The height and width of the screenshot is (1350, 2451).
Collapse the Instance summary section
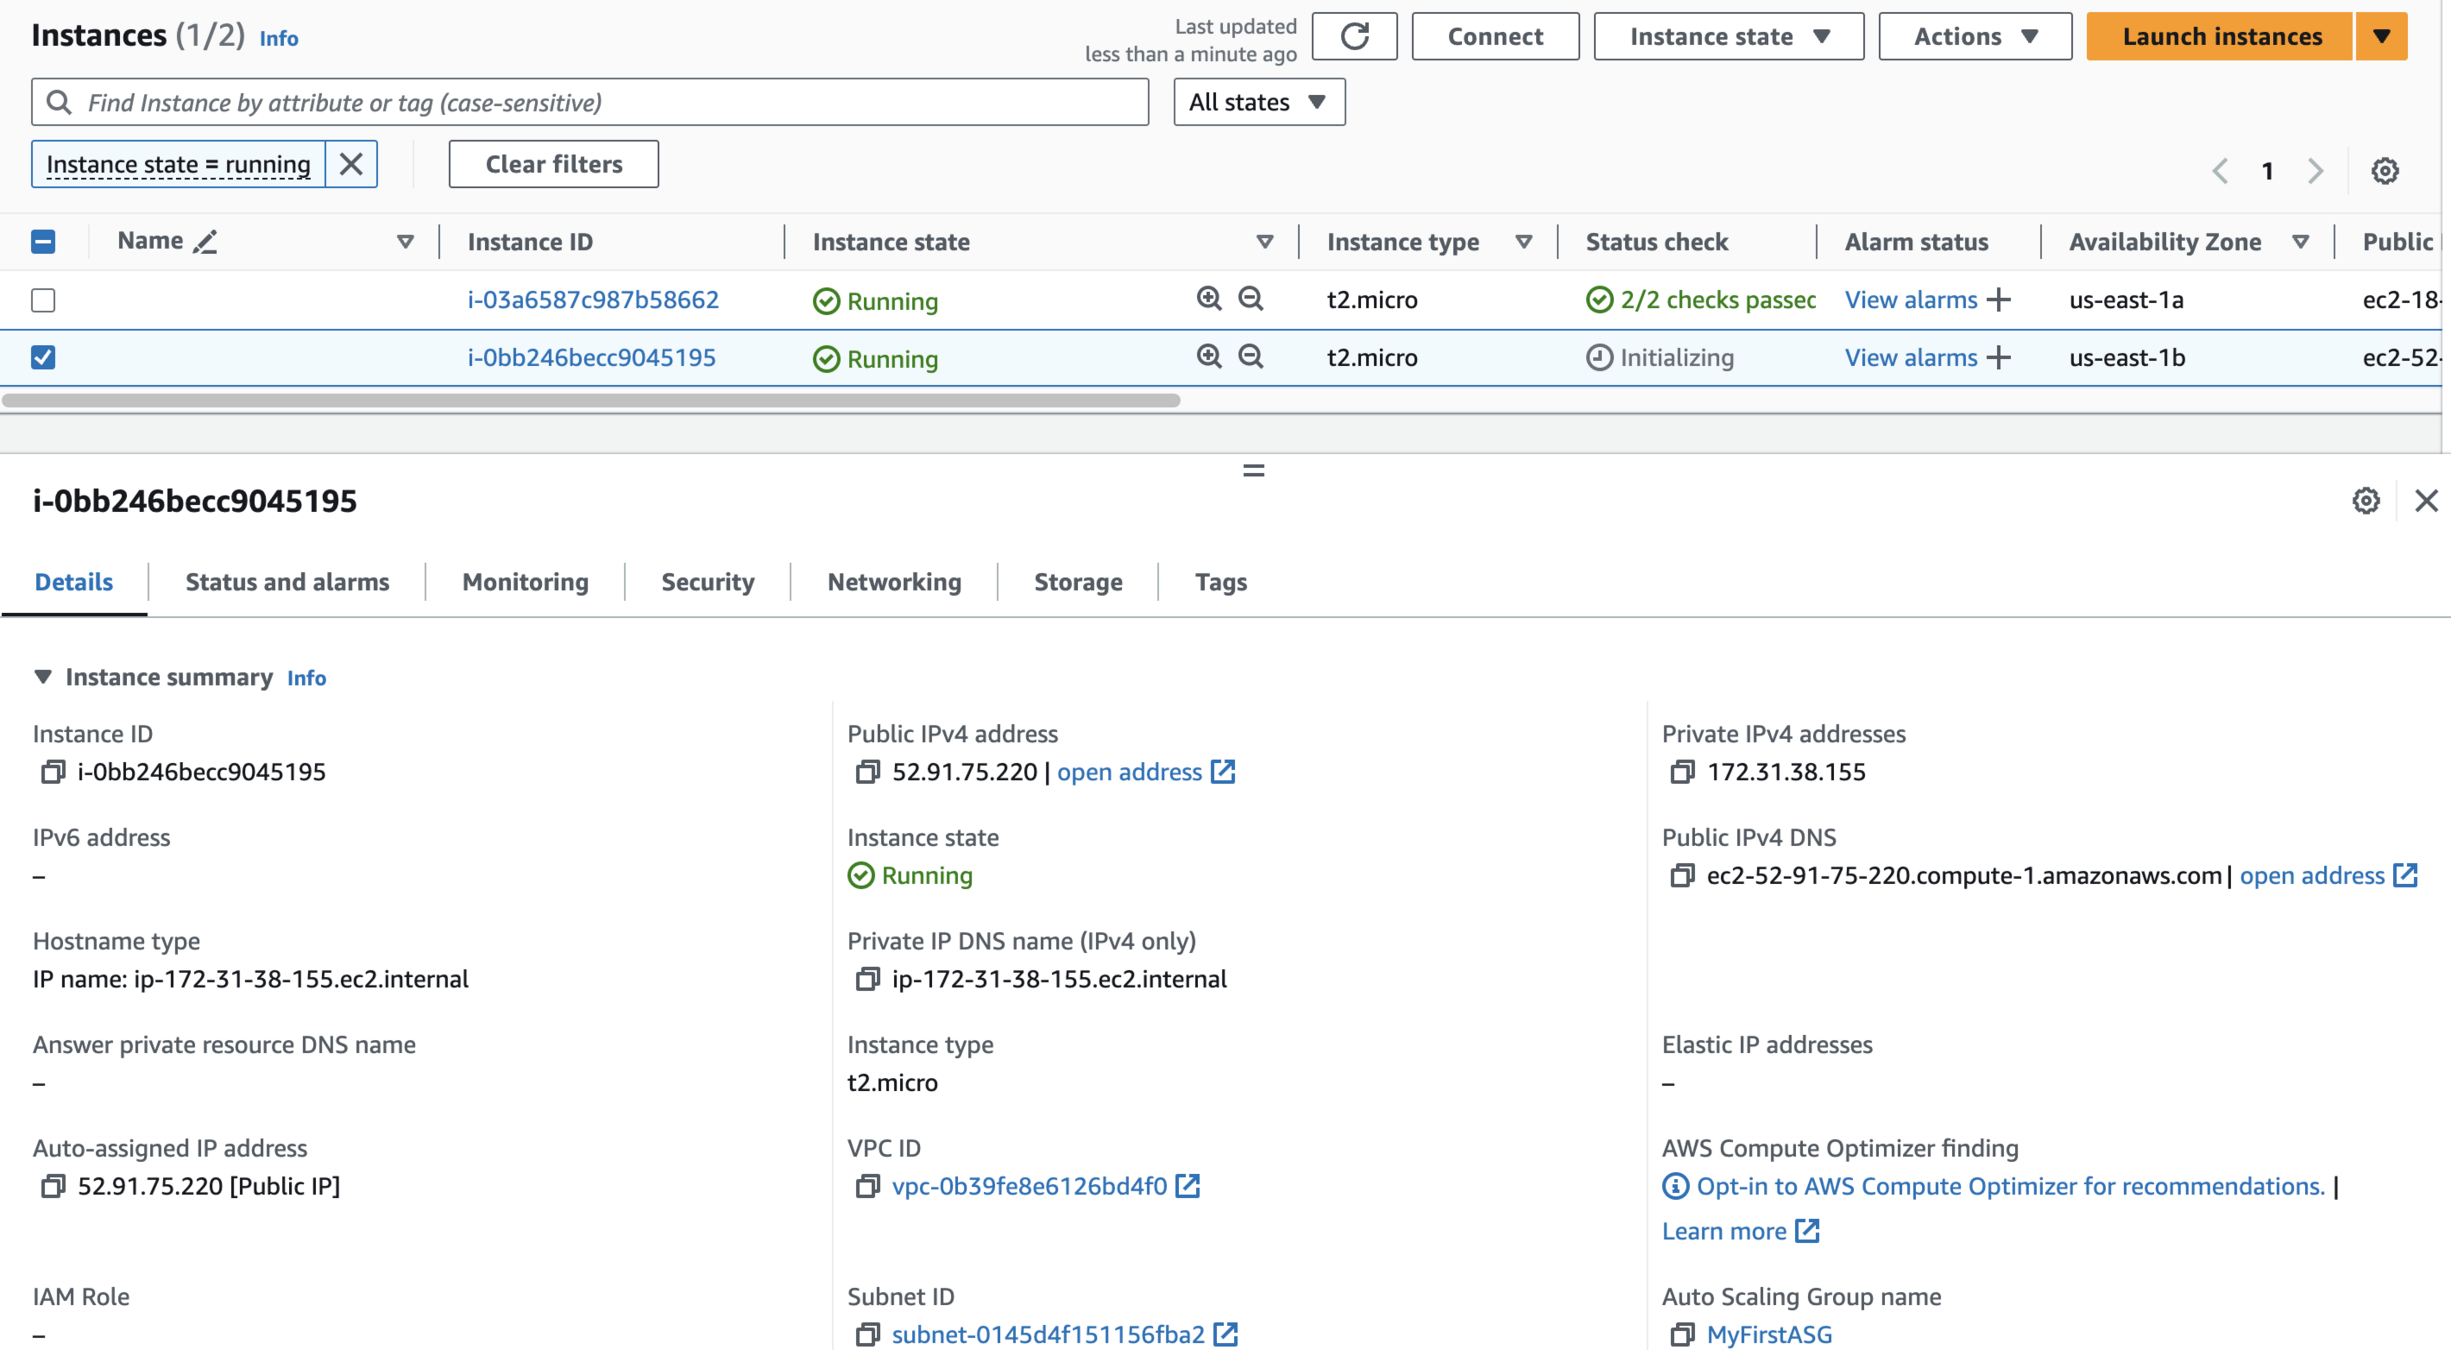[x=43, y=677]
